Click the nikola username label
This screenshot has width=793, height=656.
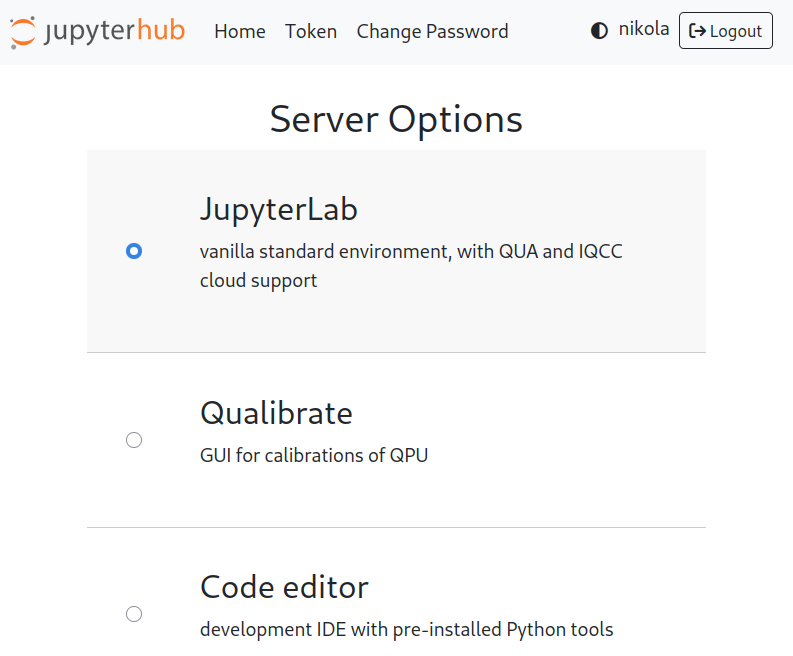coord(644,30)
